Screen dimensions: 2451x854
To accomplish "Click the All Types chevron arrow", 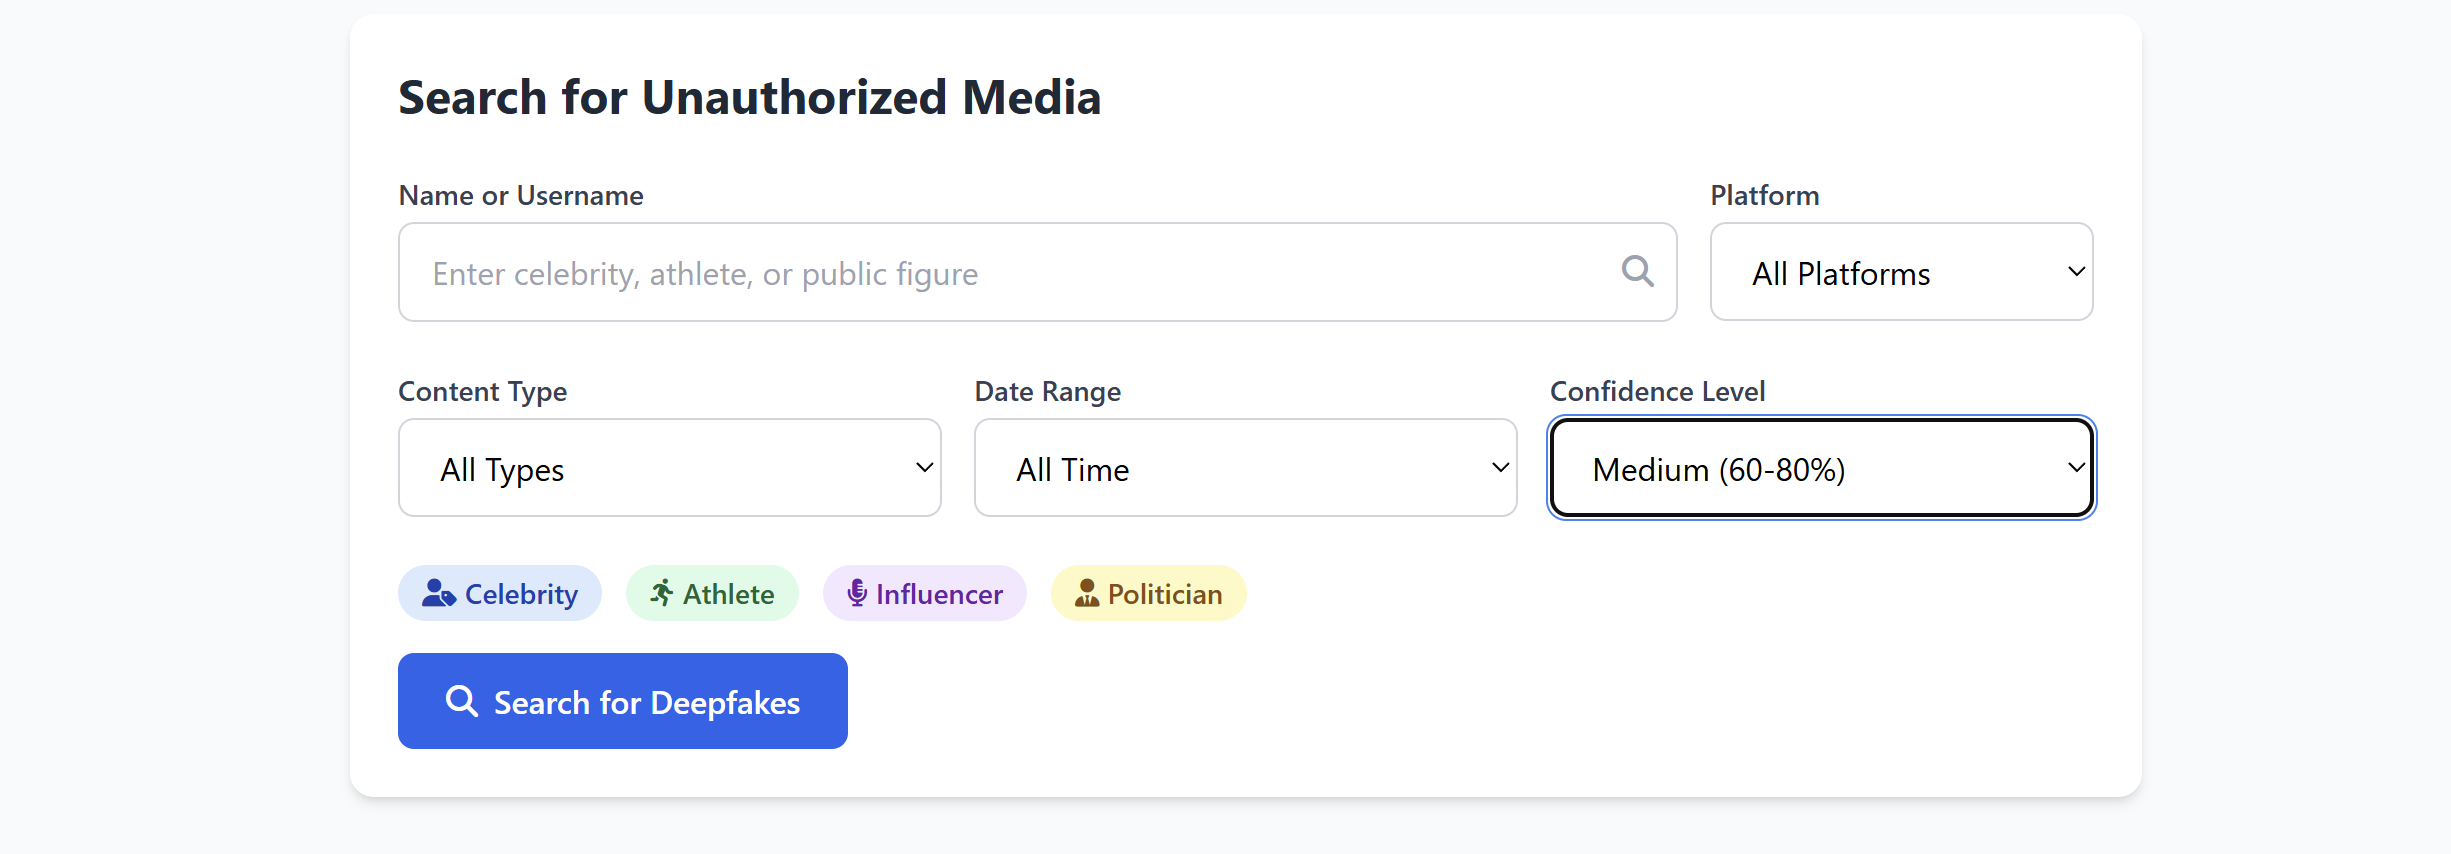I will tap(925, 468).
